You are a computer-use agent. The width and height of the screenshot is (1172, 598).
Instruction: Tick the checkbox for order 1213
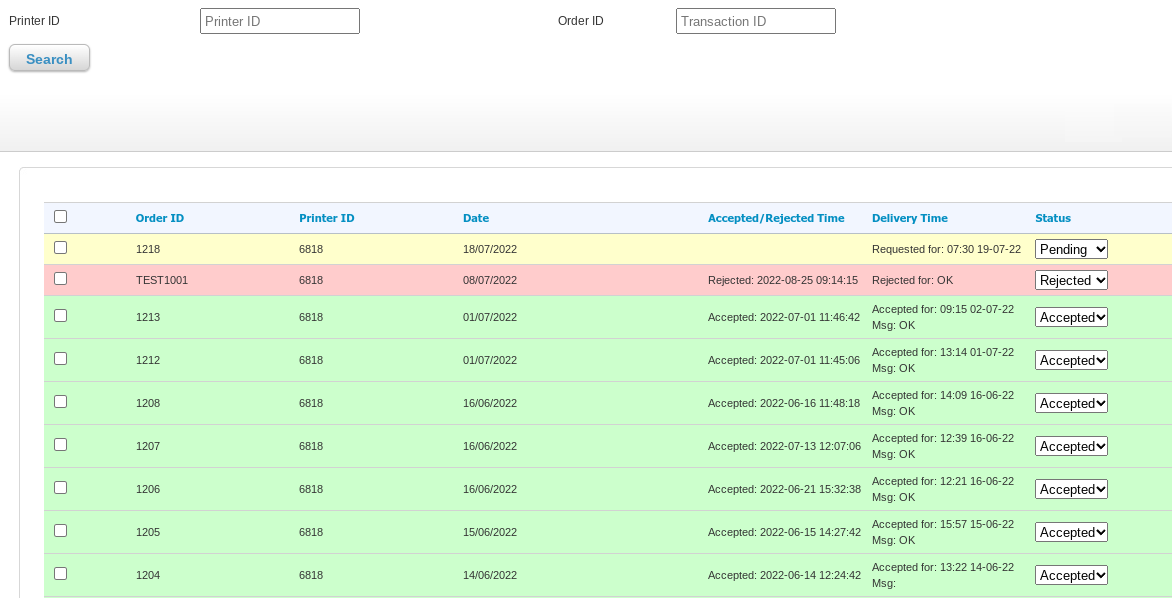61,316
